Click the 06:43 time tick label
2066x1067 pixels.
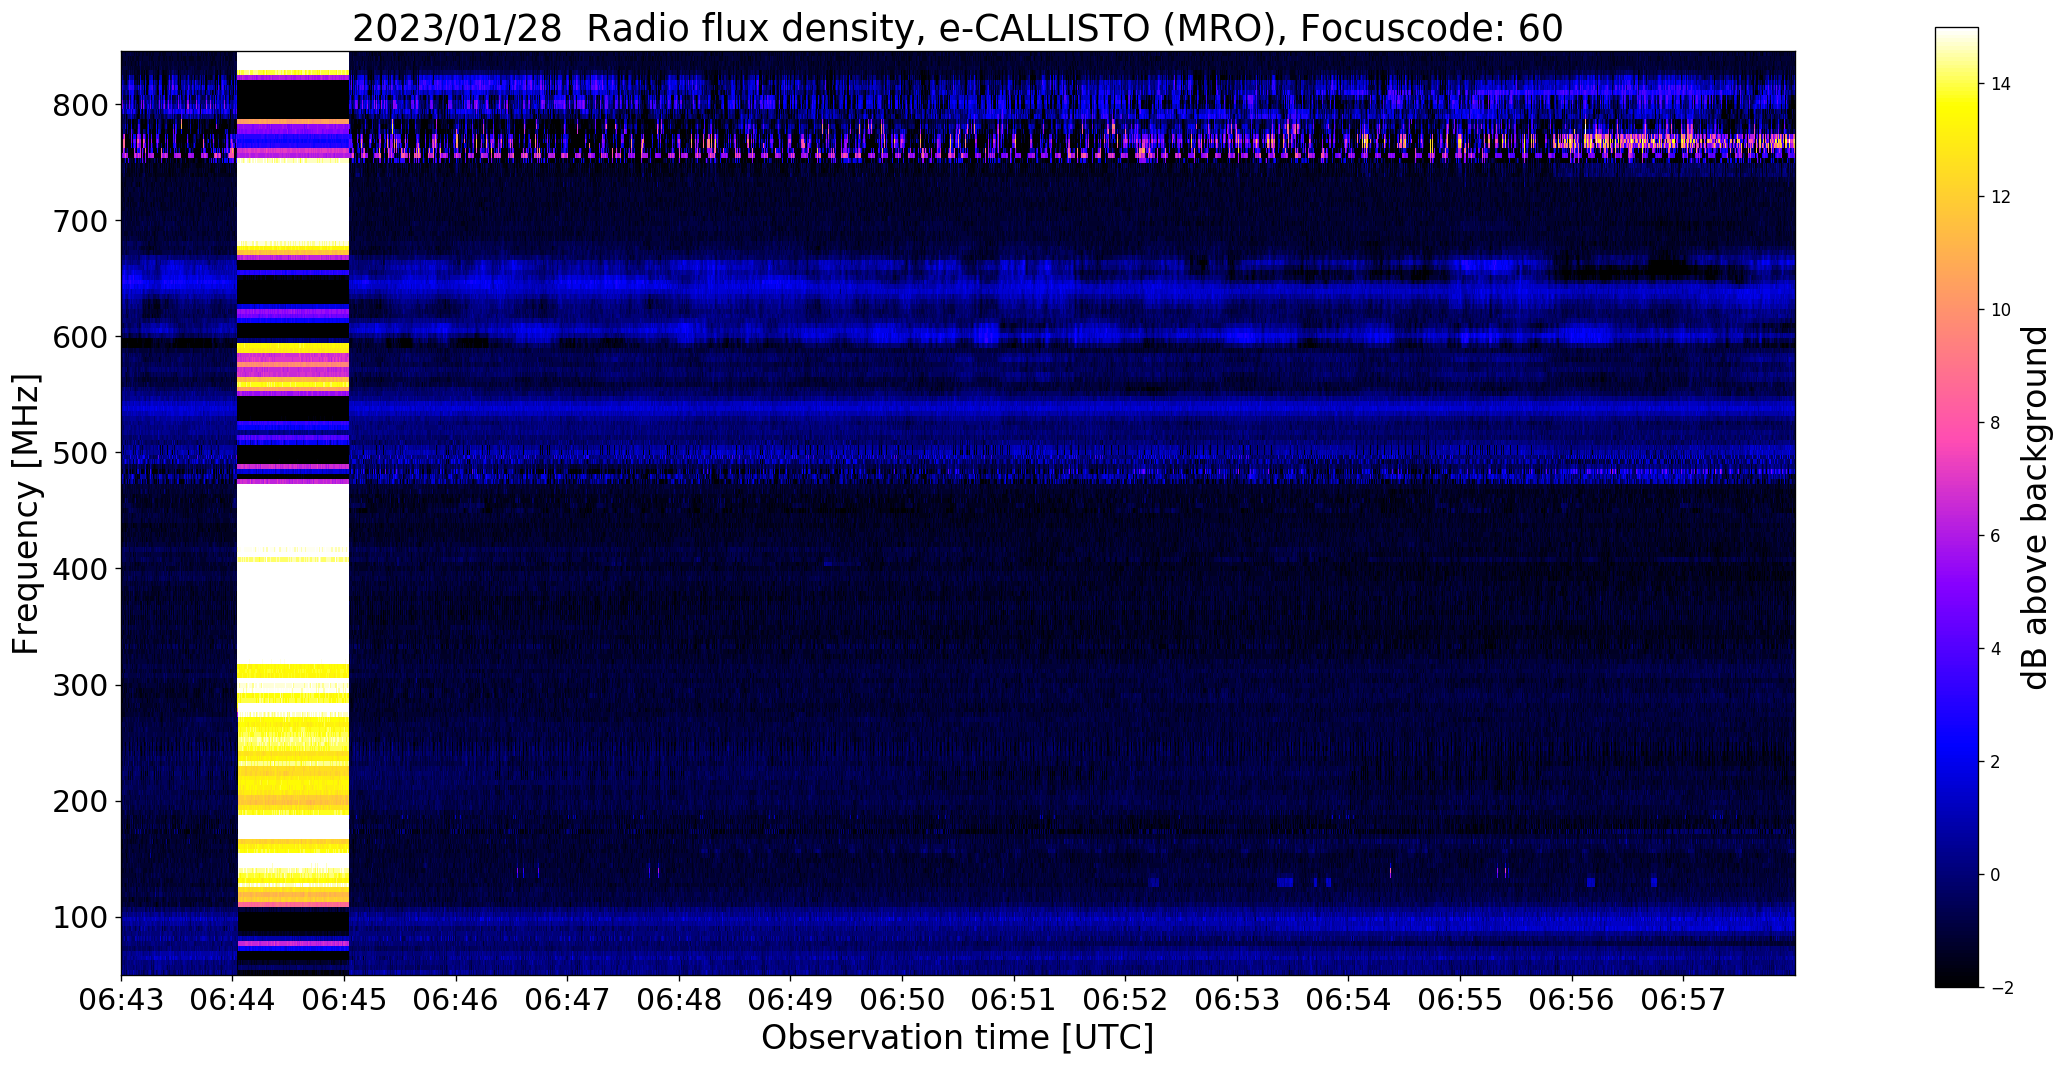121,1001
